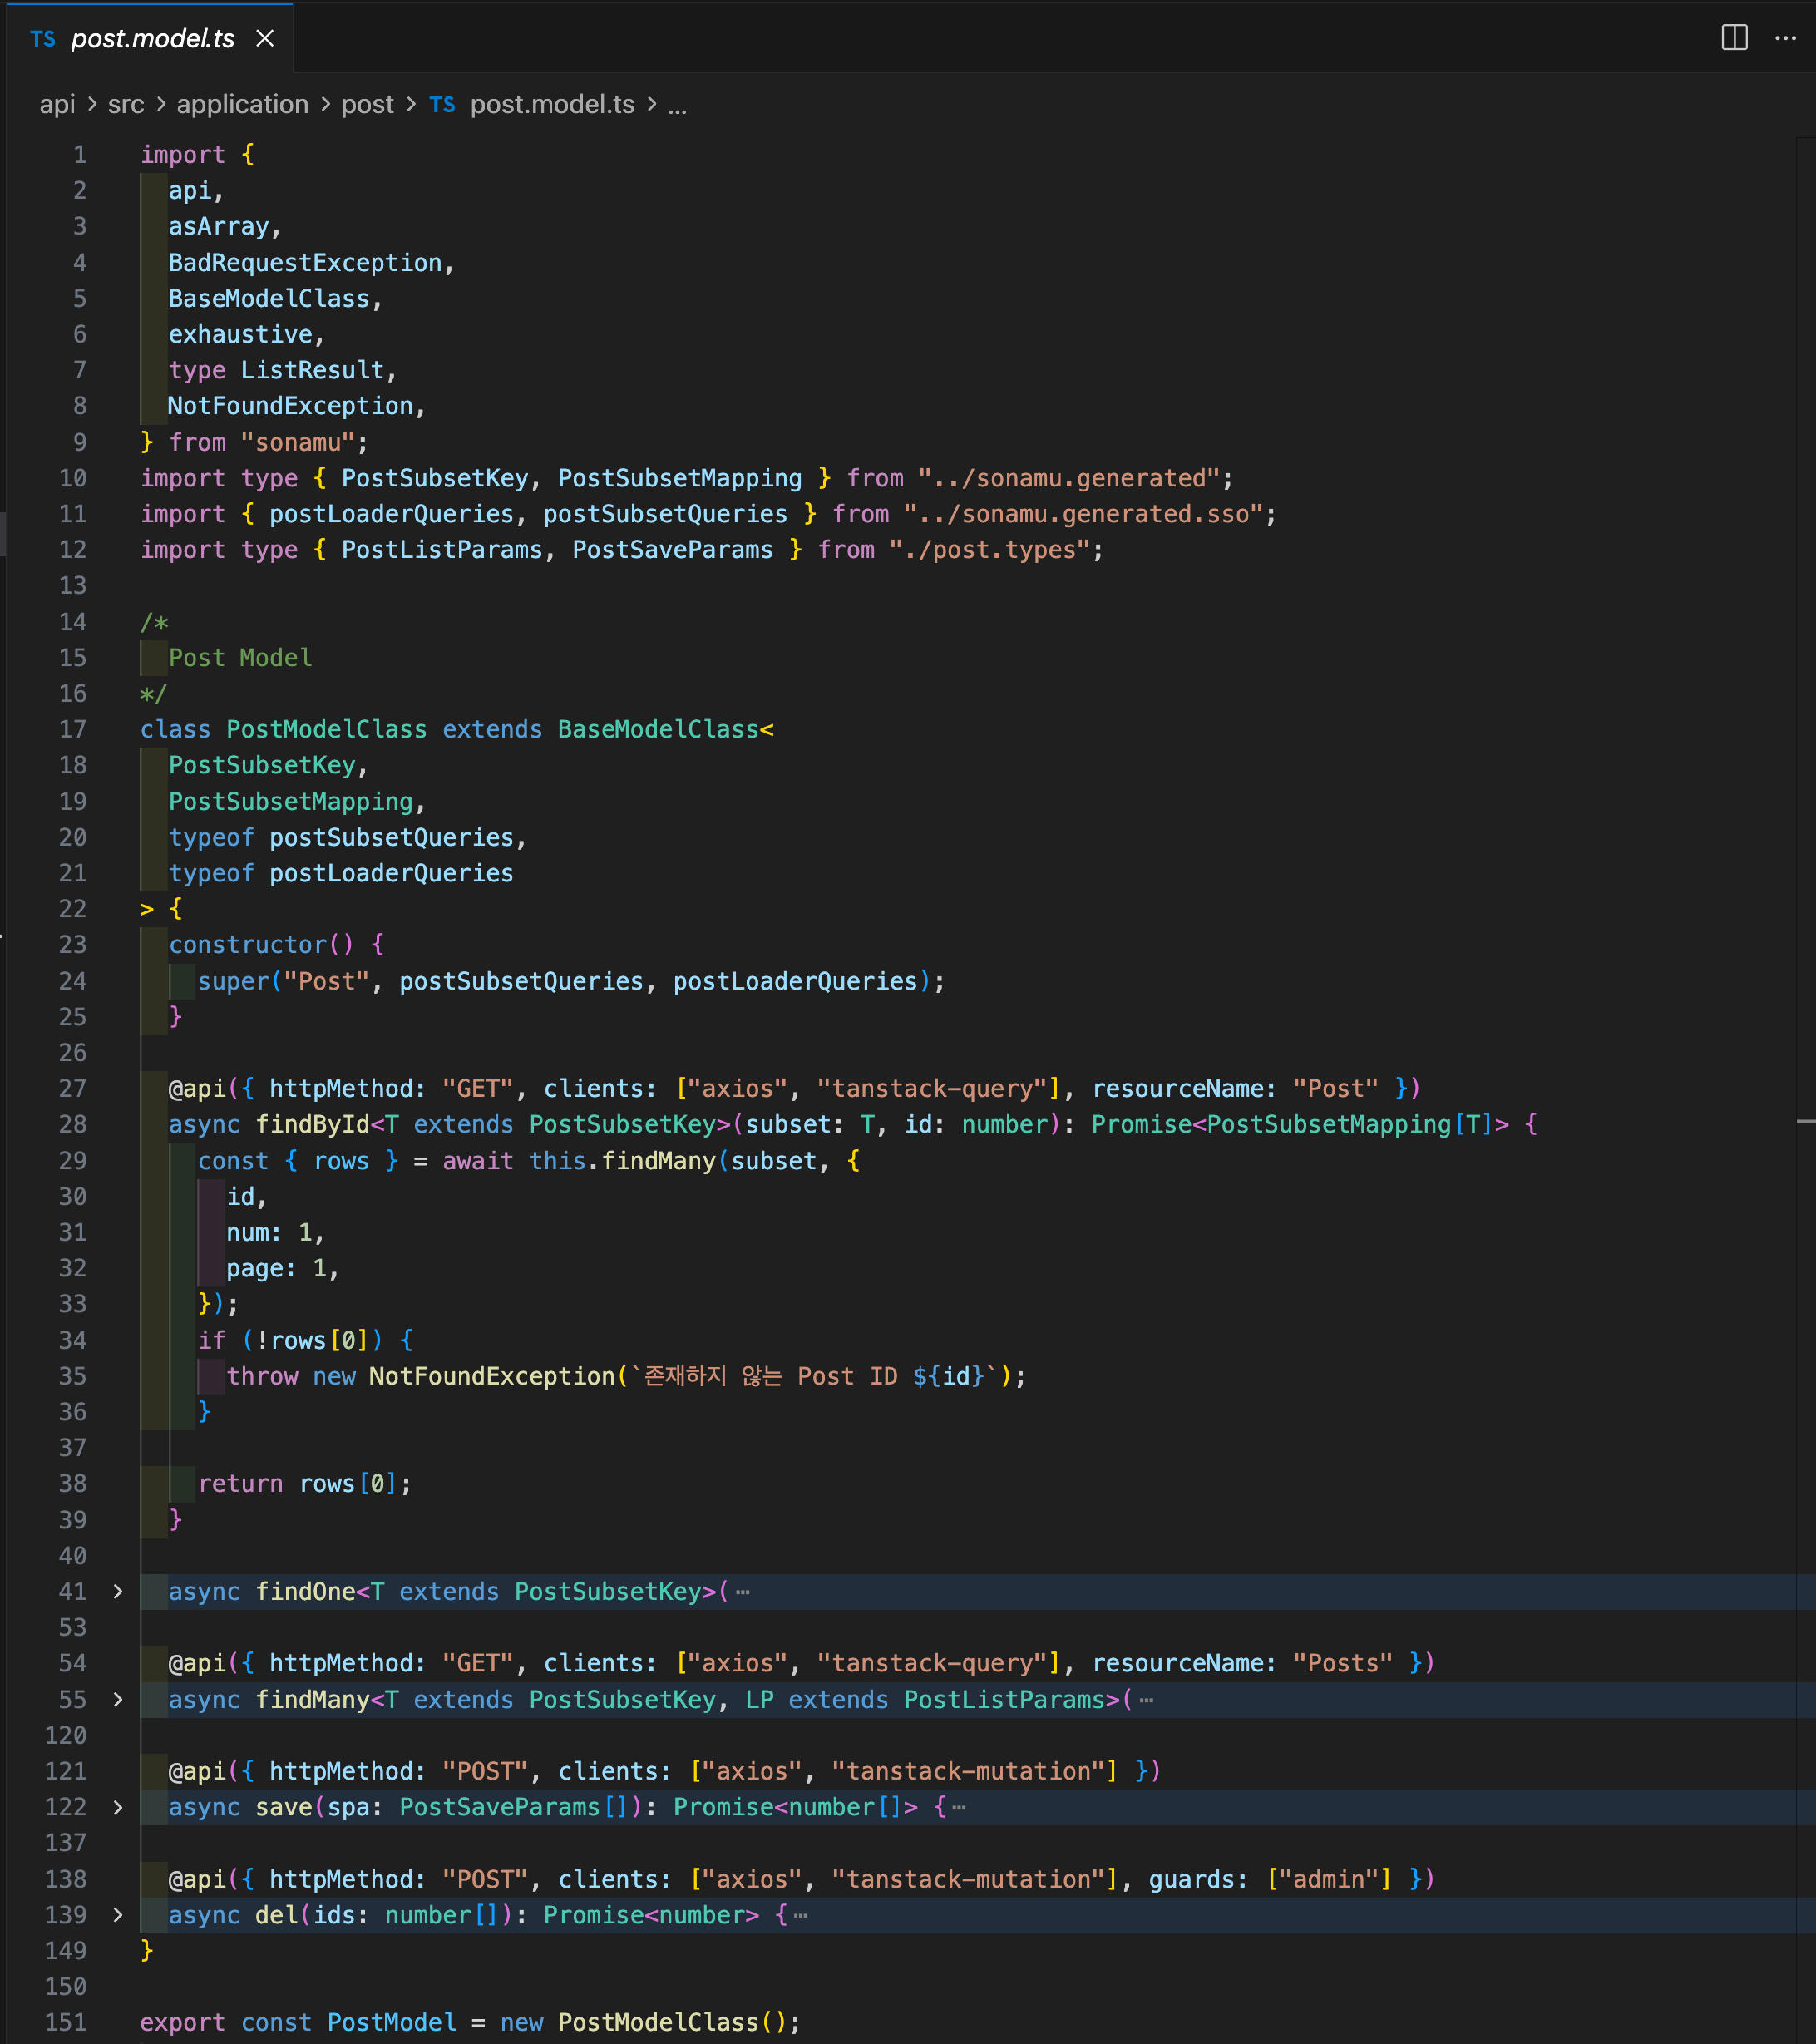Click the api breadcrumb segment
The height and width of the screenshot is (2044, 1816).
(x=57, y=105)
